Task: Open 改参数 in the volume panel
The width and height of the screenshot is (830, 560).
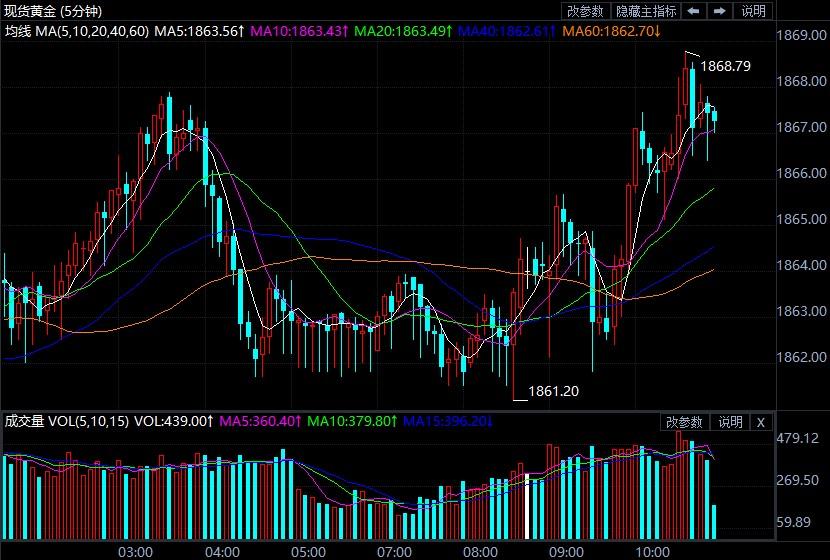Action: pyautogui.click(x=684, y=422)
